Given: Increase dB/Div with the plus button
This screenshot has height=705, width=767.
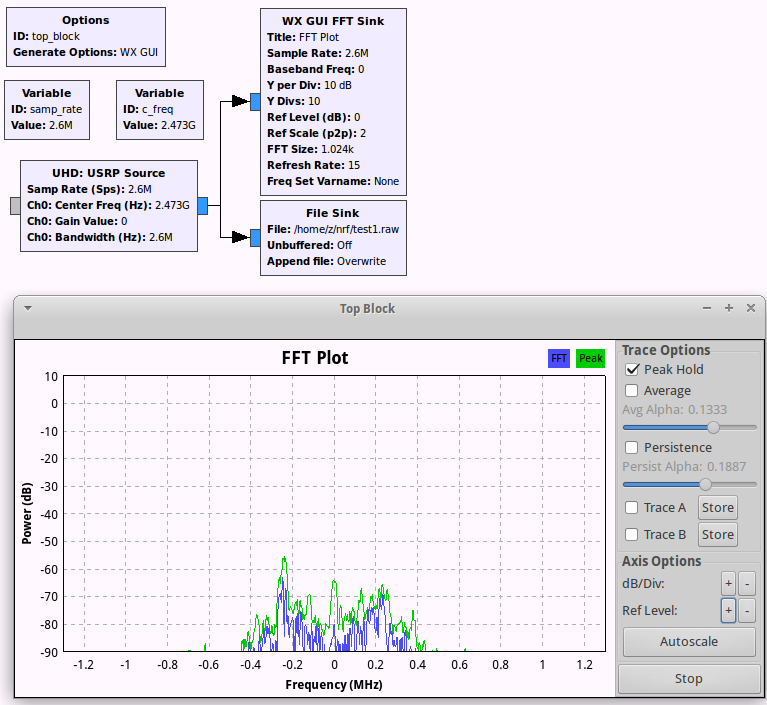Looking at the screenshot, I should (728, 584).
